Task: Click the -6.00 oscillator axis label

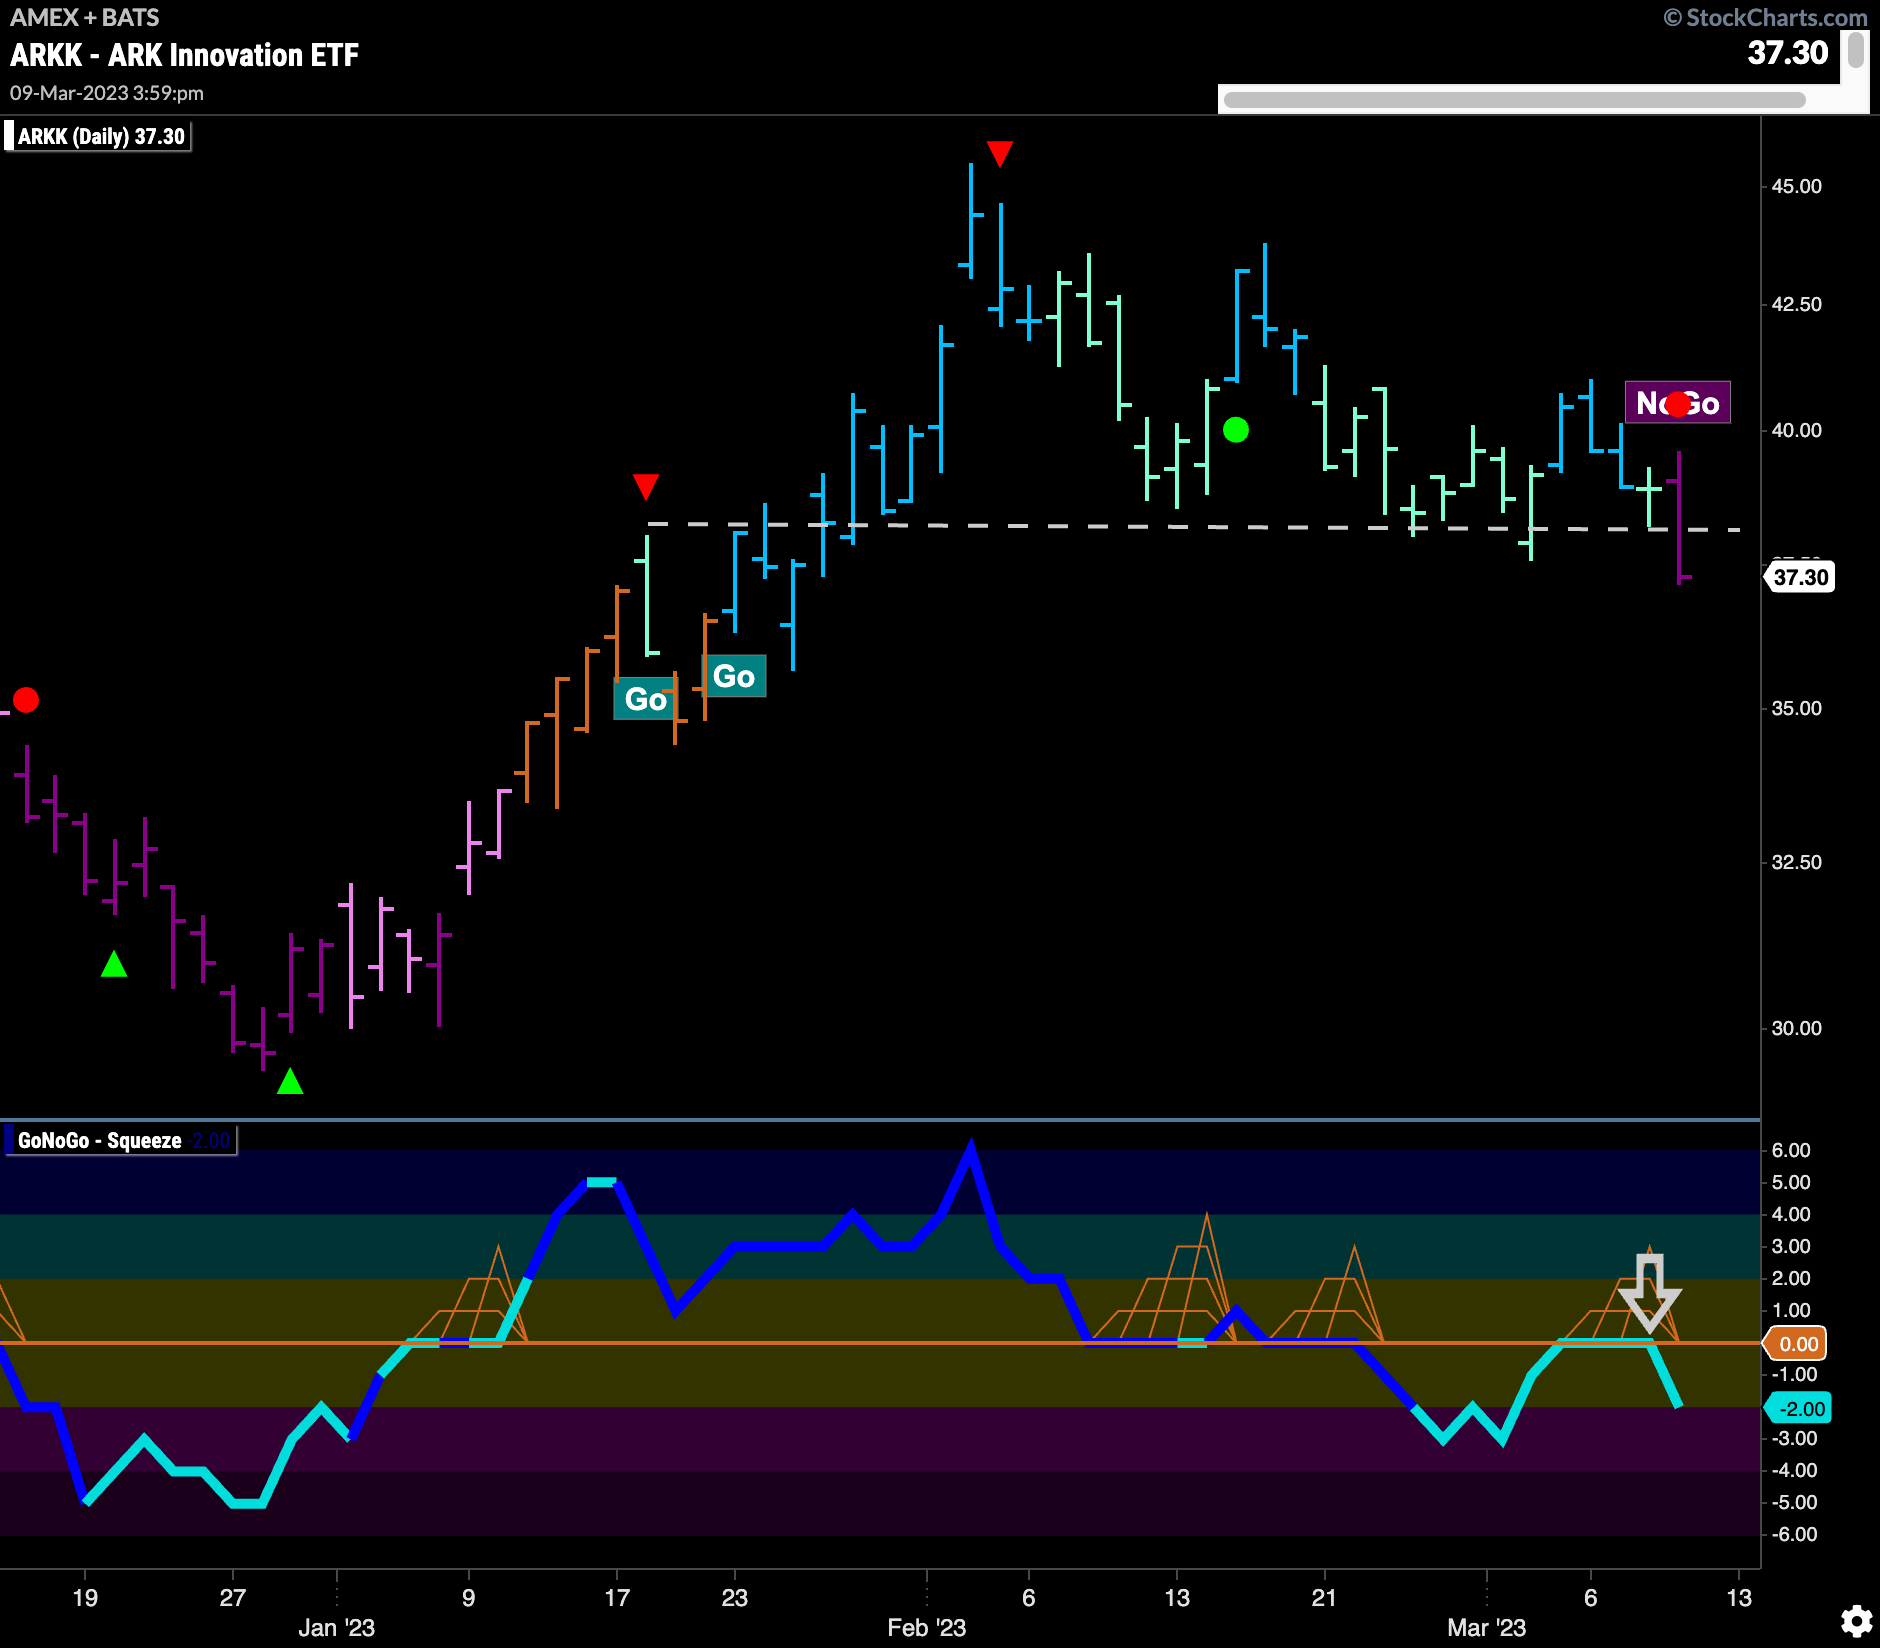Action: (x=1794, y=1534)
